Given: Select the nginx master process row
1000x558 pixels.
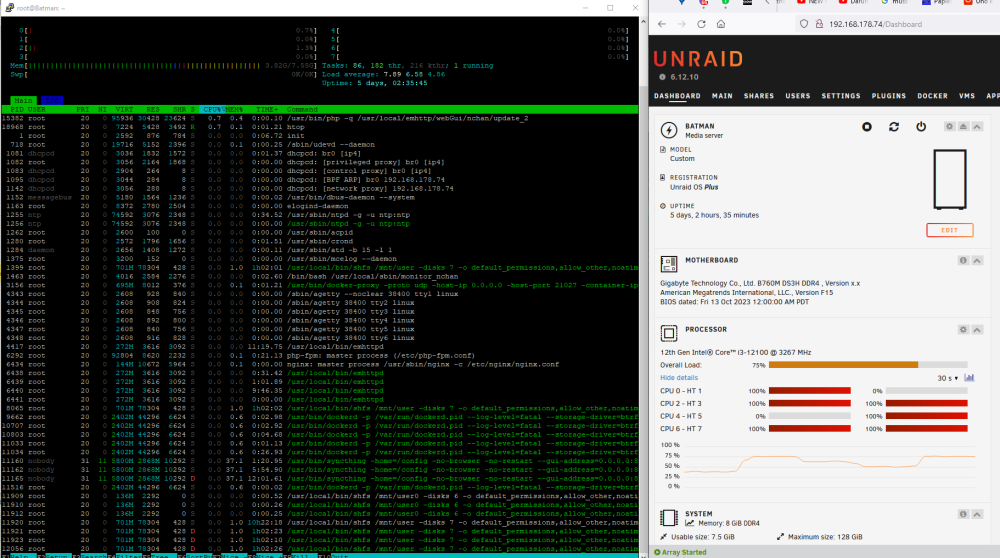Looking at the screenshot, I should point(320,364).
